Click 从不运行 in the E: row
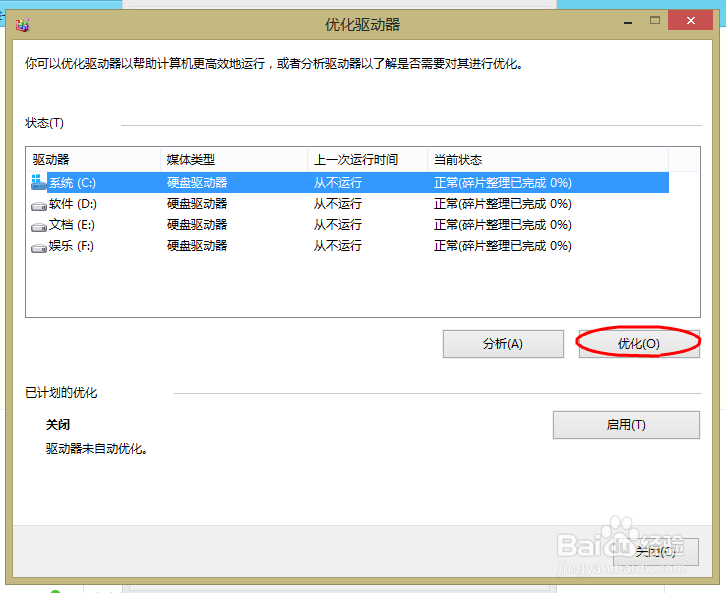 (338, 225)
